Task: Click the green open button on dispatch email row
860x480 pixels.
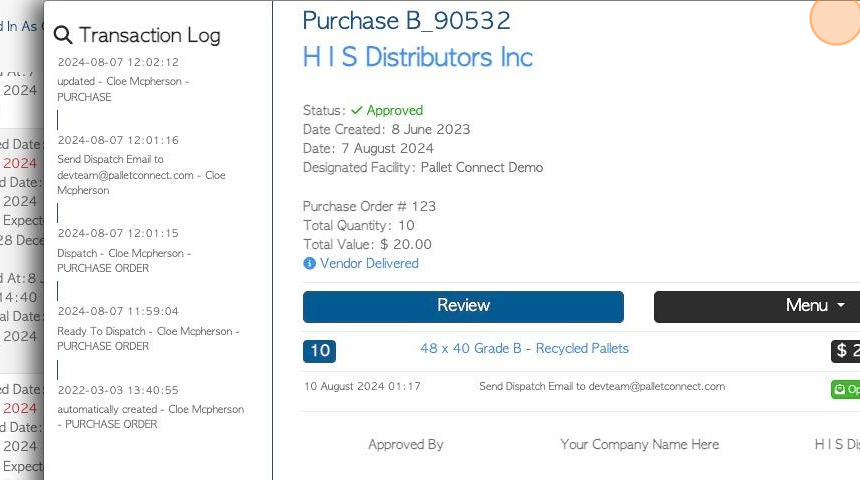Action: pos(845,389)
